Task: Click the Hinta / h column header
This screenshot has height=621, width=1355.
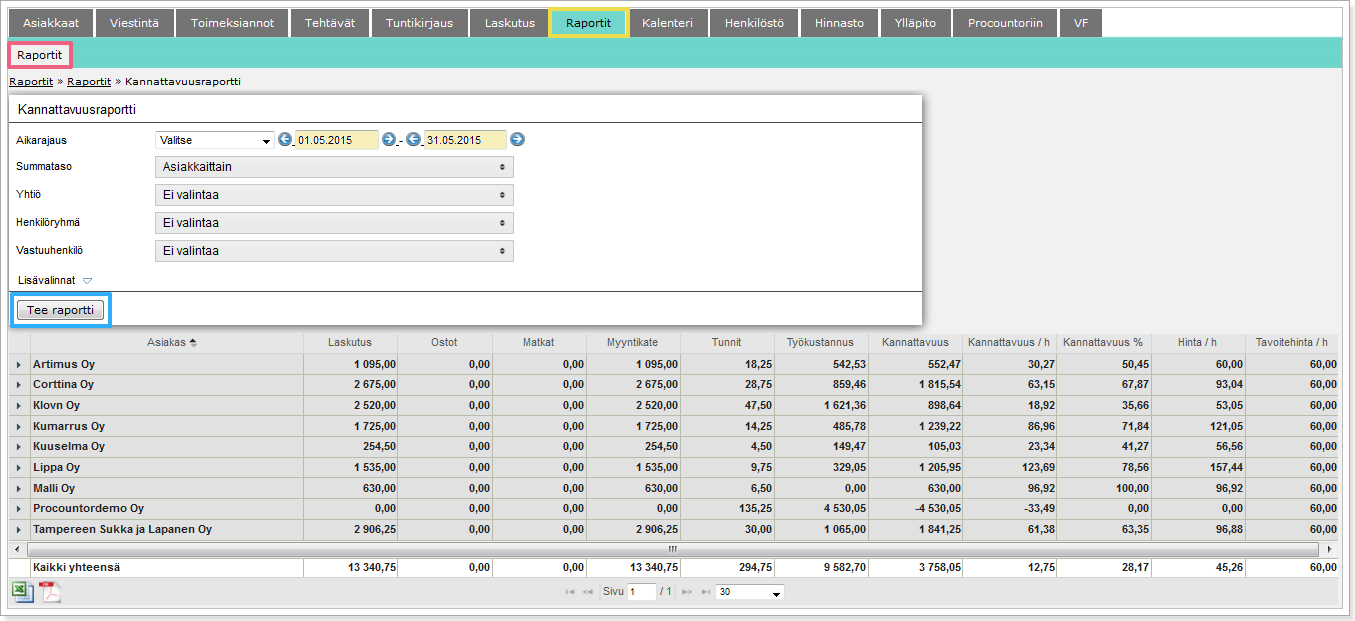Action: [x=1197, y=342]
